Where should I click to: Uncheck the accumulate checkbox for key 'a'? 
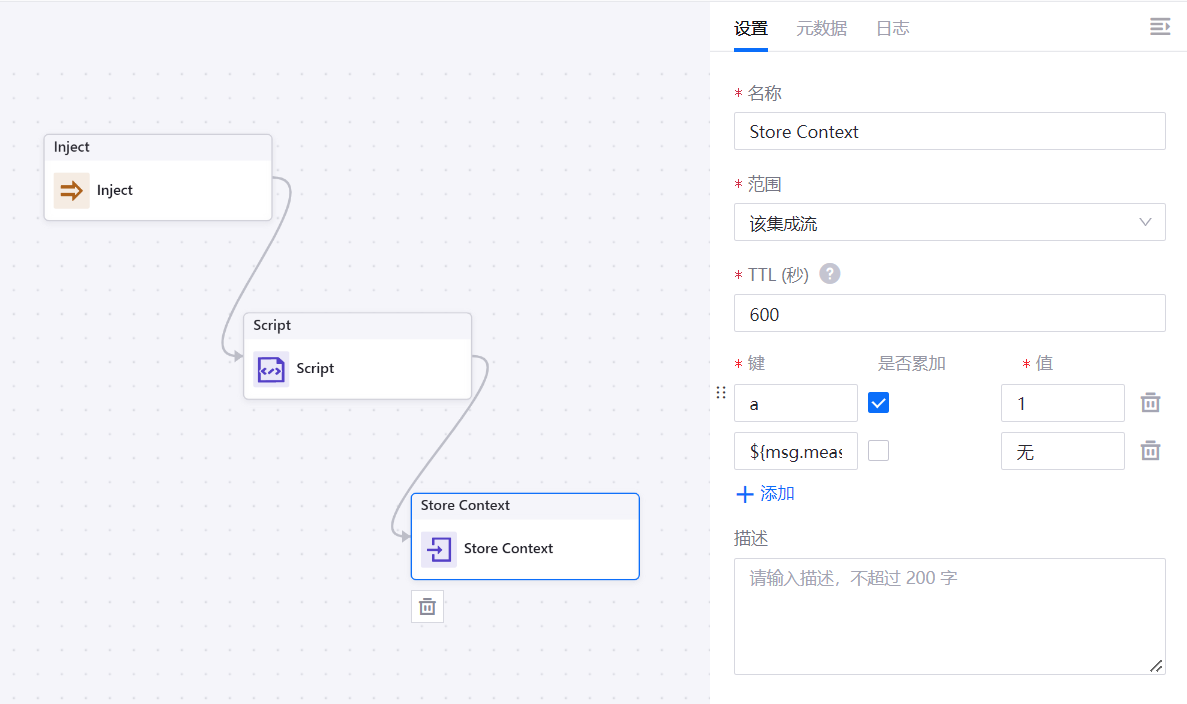[878, 403]
